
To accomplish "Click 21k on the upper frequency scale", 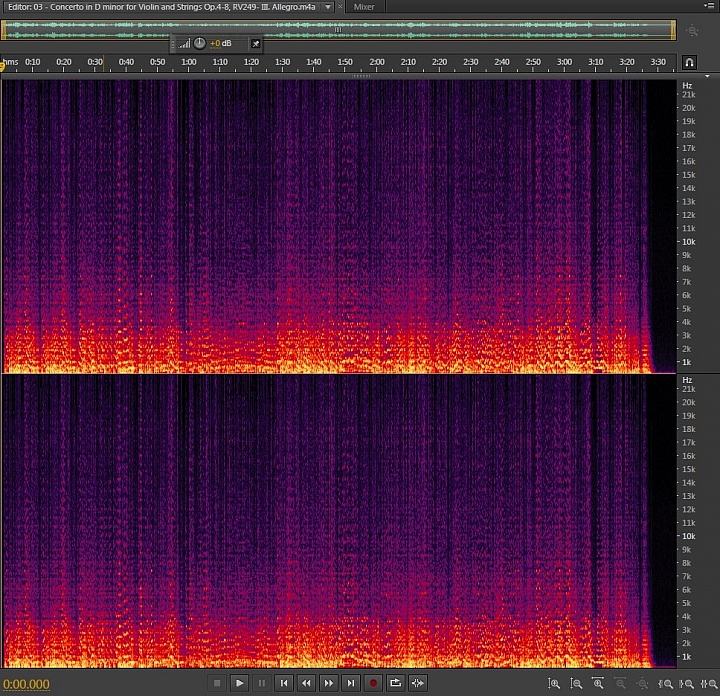I will point(688,95).
